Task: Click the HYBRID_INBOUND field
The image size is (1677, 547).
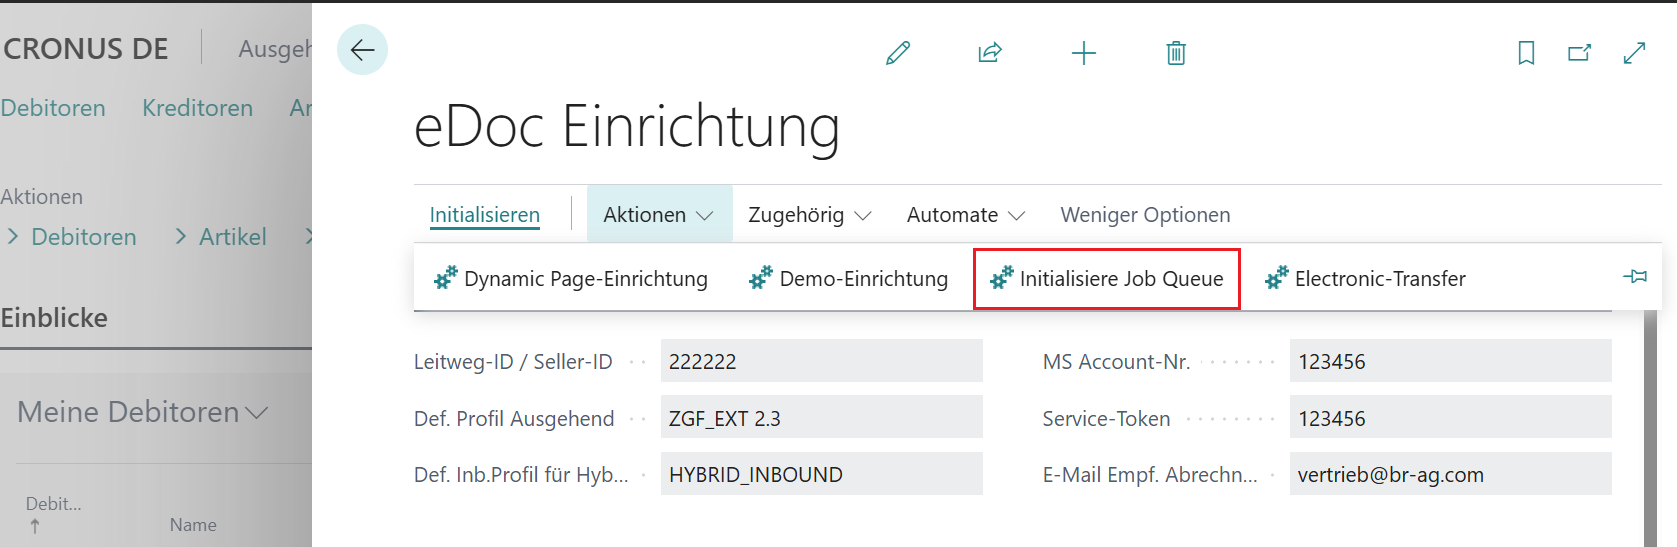Action: point(821,474)
